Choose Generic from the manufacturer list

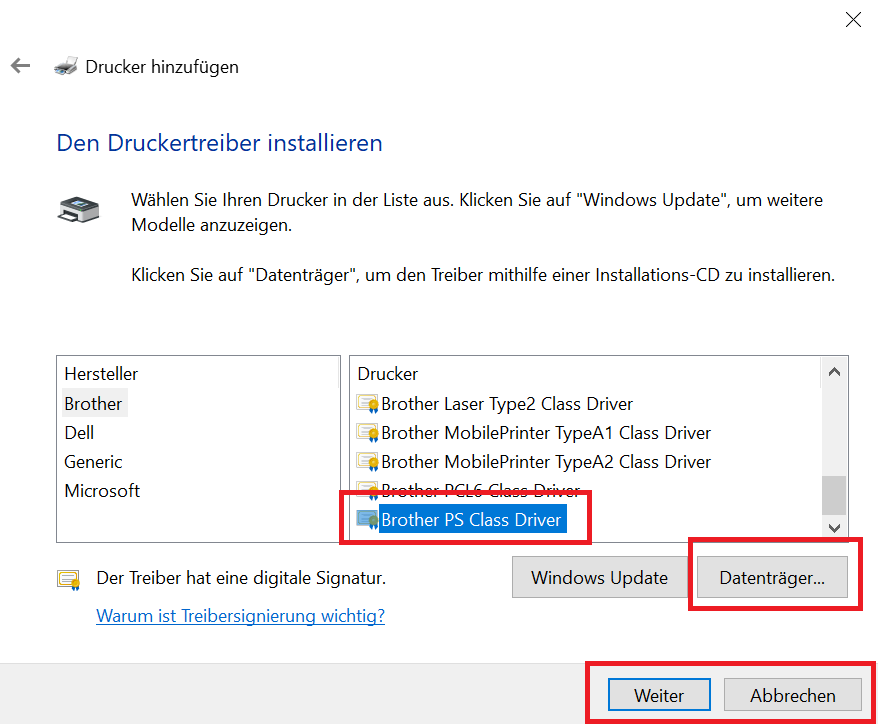click(93, 462)
